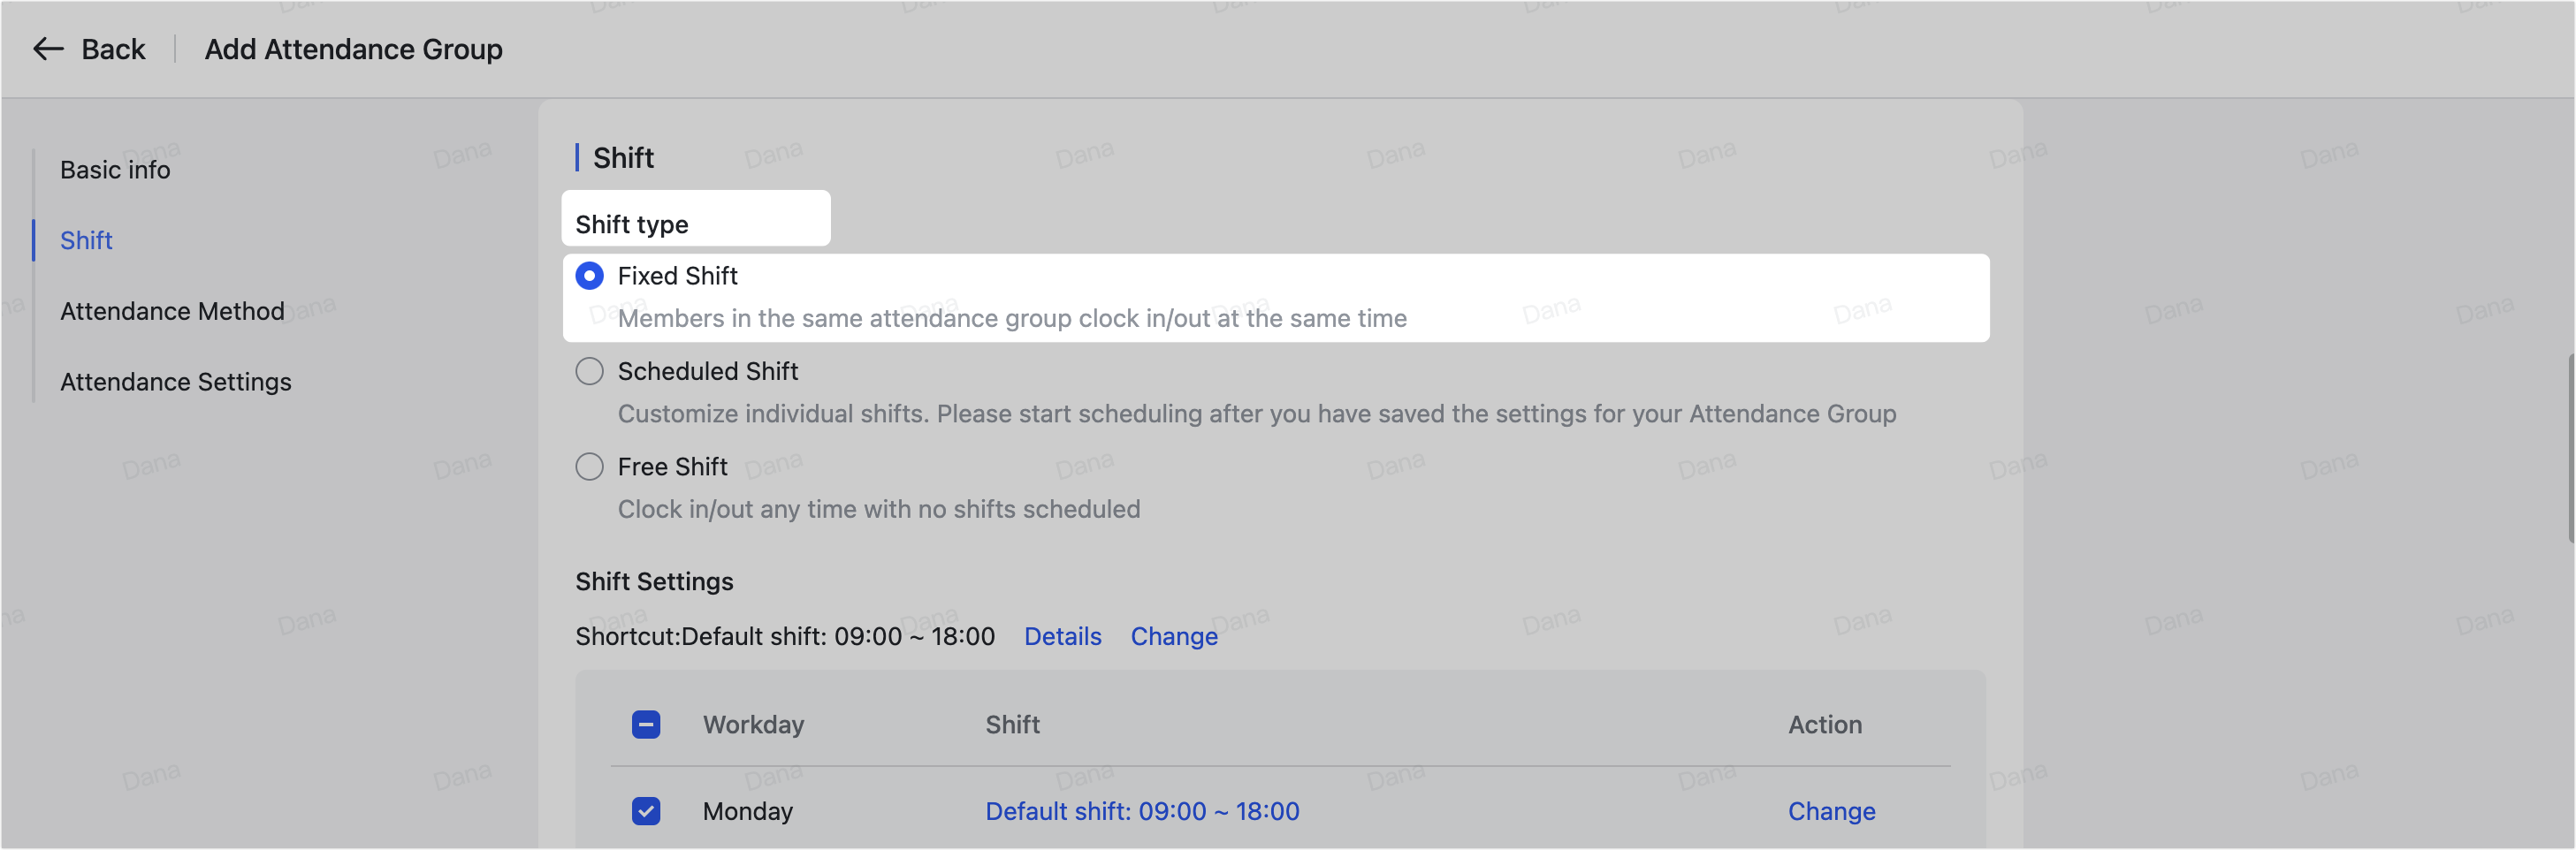2576x850 pixels.
Task: Click the Fixed Shift radio icon
Action: [x=589, y=275]
